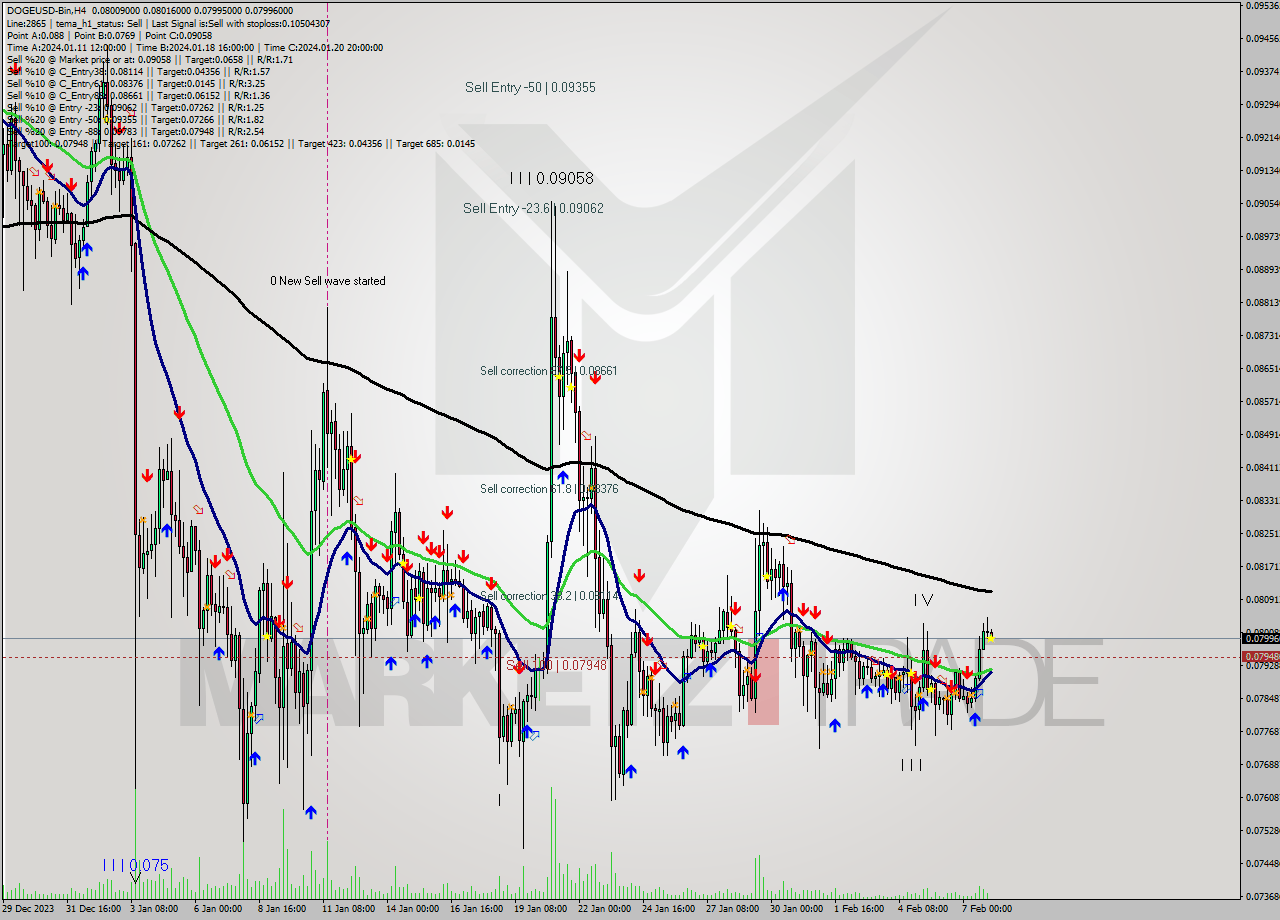
Task: Click 'Sell Entry -50 | 0.09355' label
Action: point(530,87)
